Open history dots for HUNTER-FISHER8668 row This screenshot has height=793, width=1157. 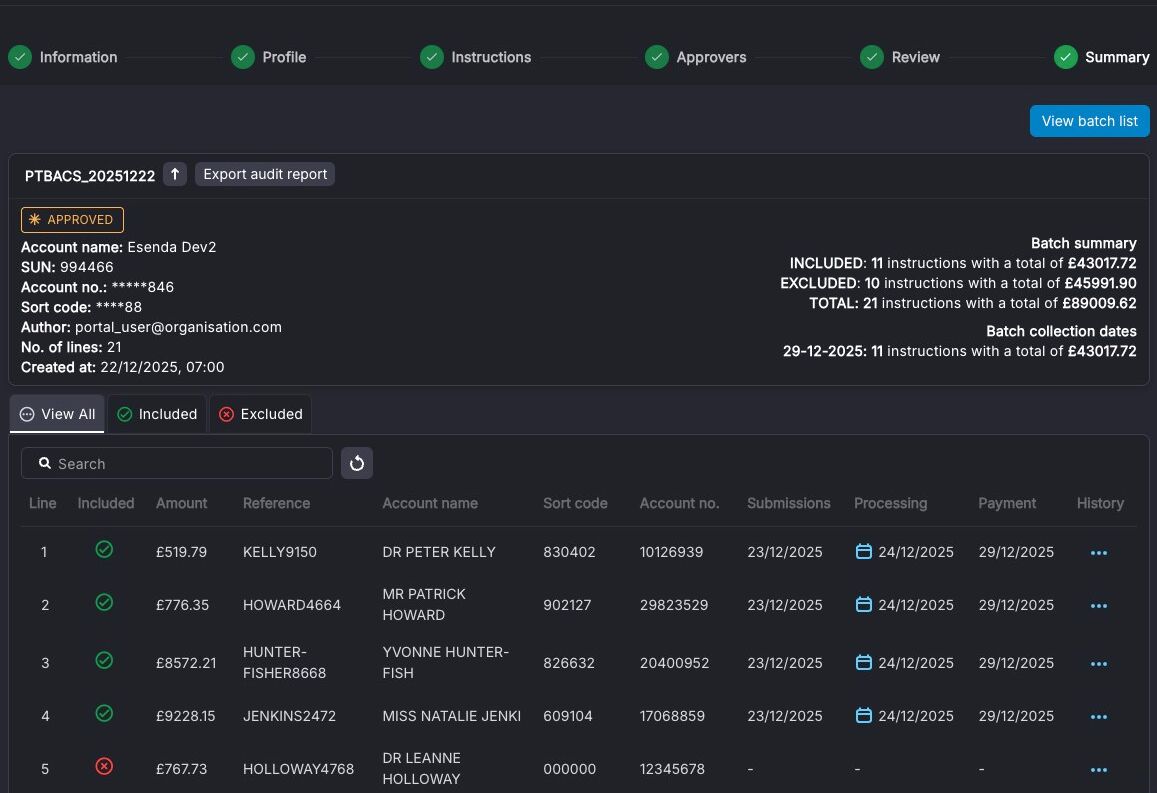(x=1099, y=664)
